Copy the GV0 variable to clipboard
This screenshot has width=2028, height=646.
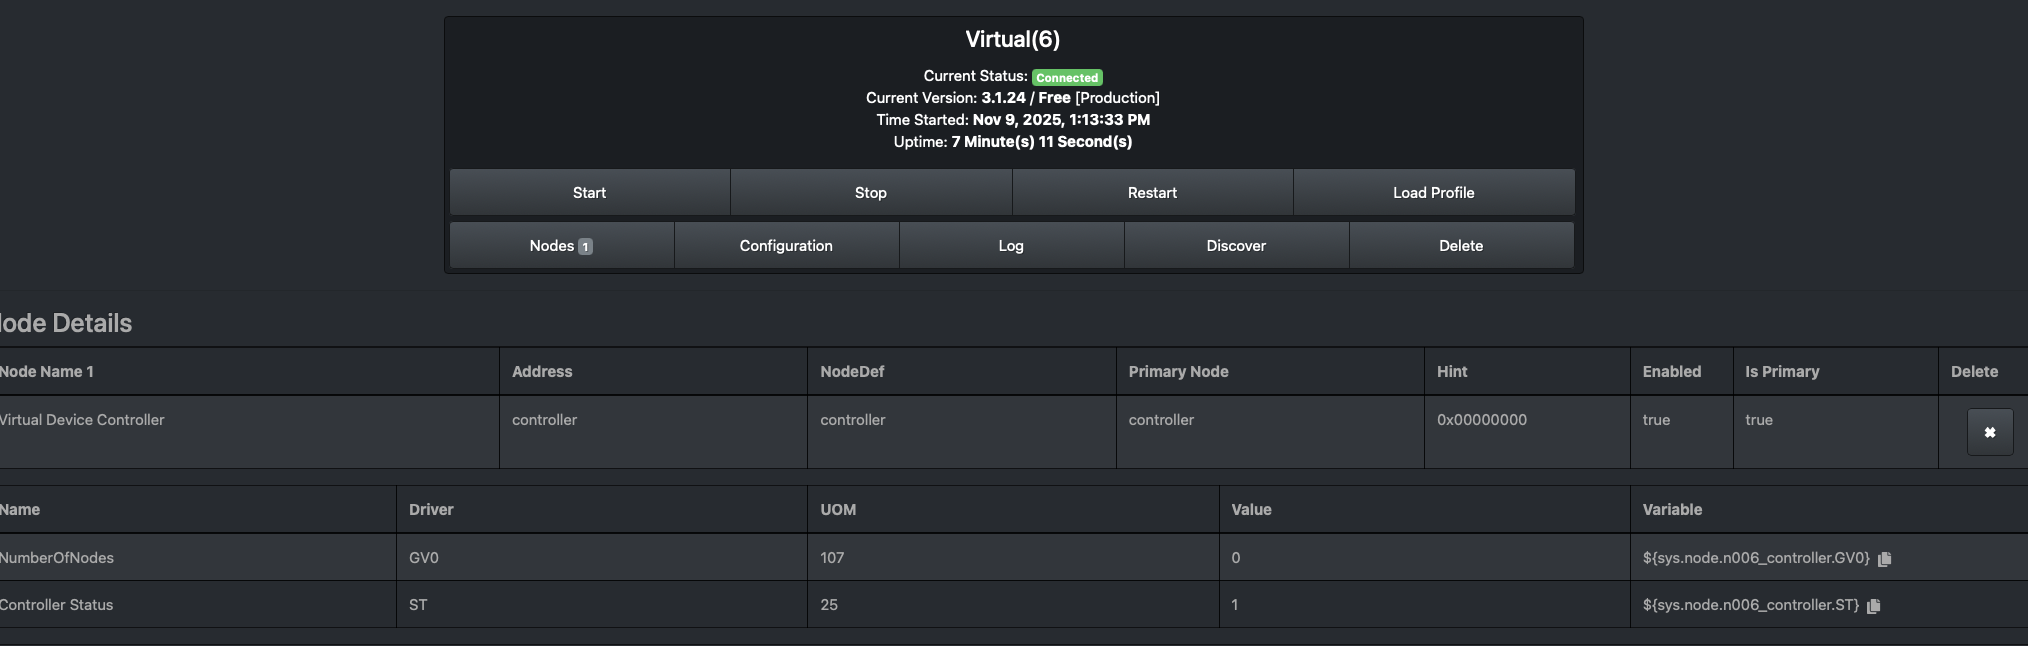1884,559
